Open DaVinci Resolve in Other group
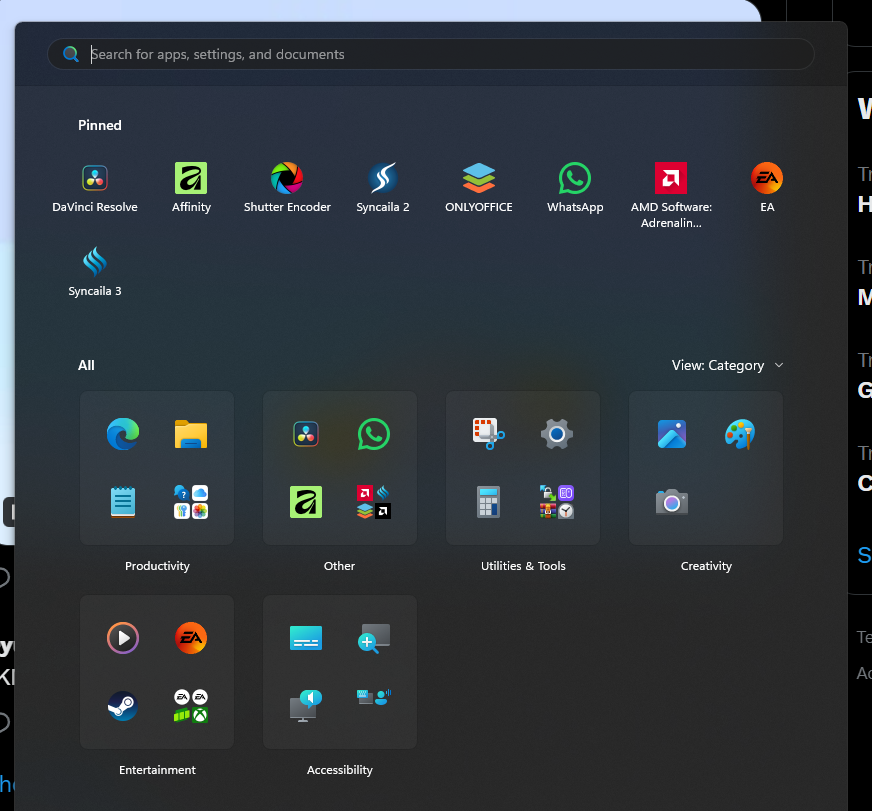Screen dimensions: 872x811 tap(306, 434)
